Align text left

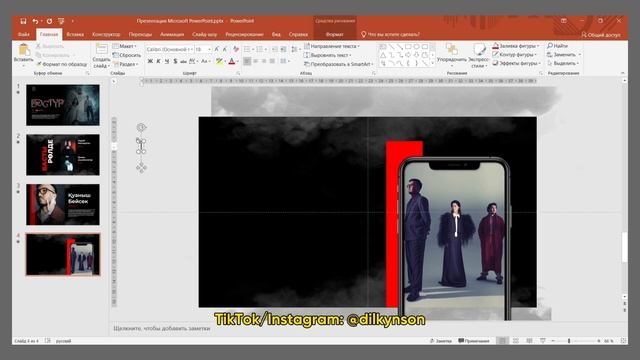click(x=247, y=61)
